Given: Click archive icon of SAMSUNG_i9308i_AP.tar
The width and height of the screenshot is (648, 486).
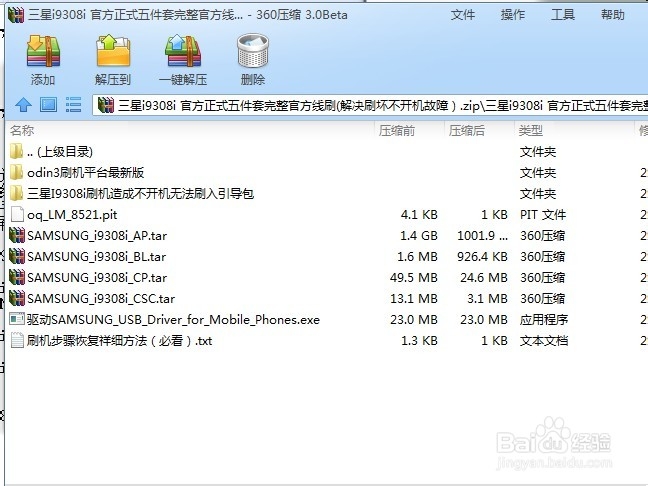Looking at the screenshot, I should [17, 236].
